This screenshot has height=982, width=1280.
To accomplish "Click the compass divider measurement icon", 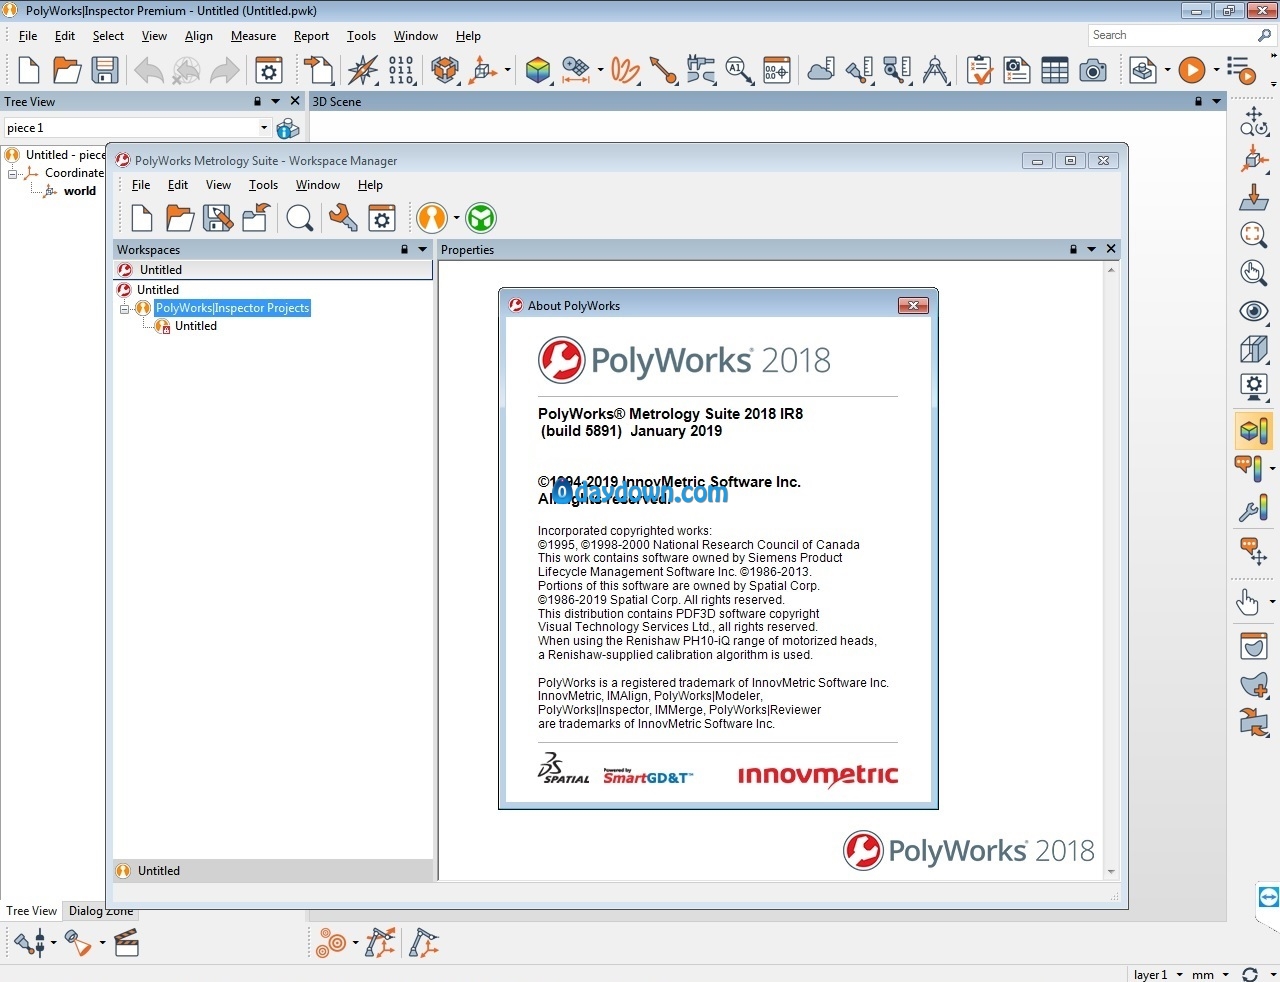I will point(936,70).
